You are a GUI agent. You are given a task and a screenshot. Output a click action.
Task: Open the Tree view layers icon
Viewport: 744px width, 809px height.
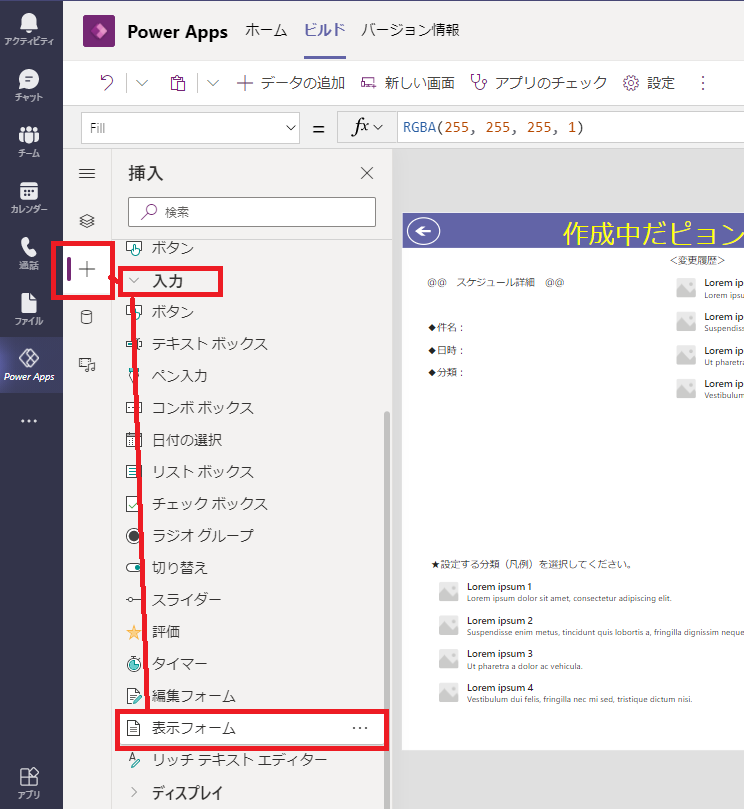87,221
